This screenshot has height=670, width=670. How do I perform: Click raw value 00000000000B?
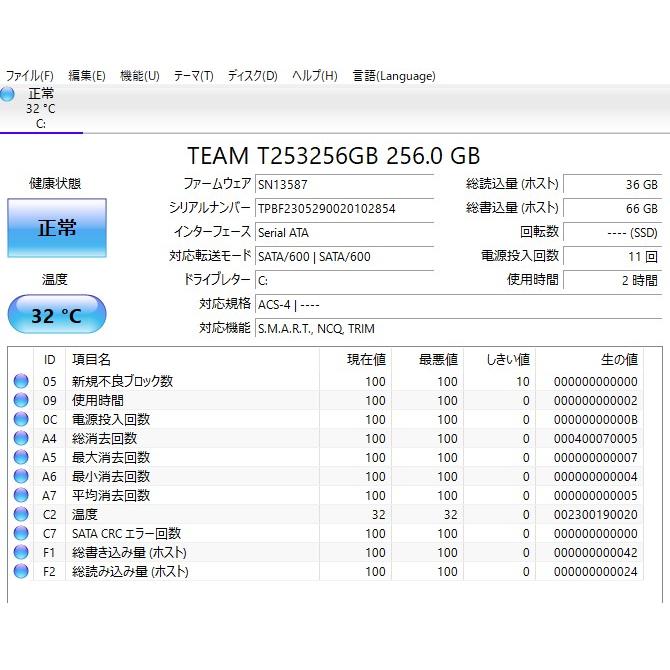596,420
